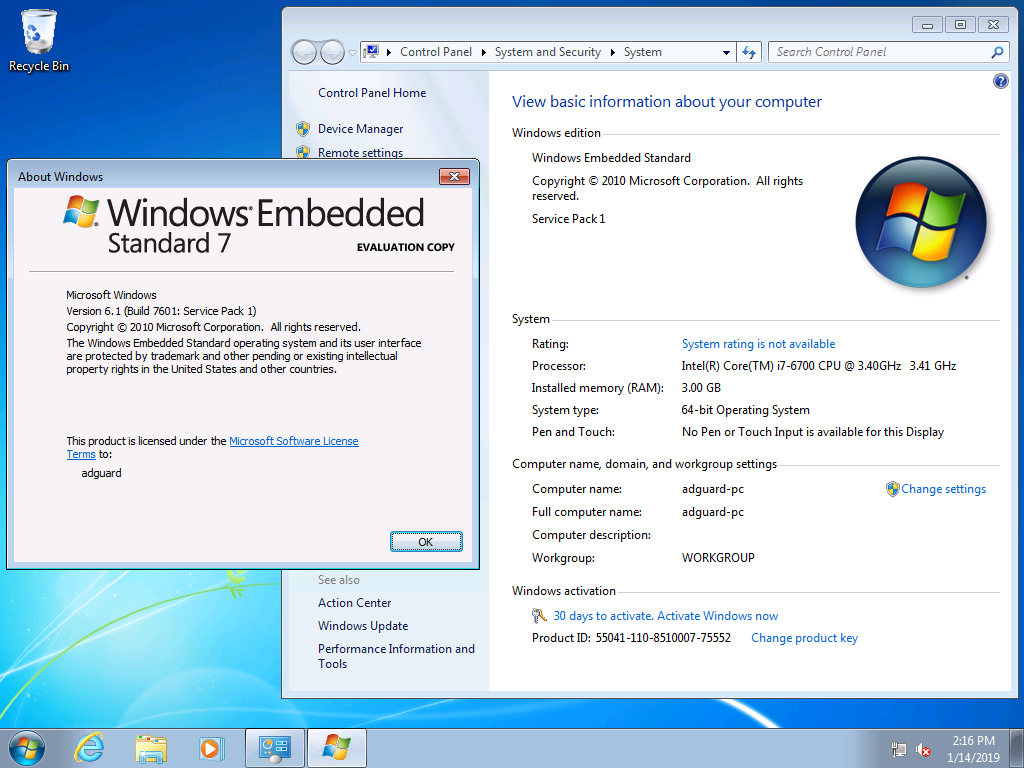Close the About Windows dialog
Viewport: 1024px width, 768px height.
[x=455, y=176]
